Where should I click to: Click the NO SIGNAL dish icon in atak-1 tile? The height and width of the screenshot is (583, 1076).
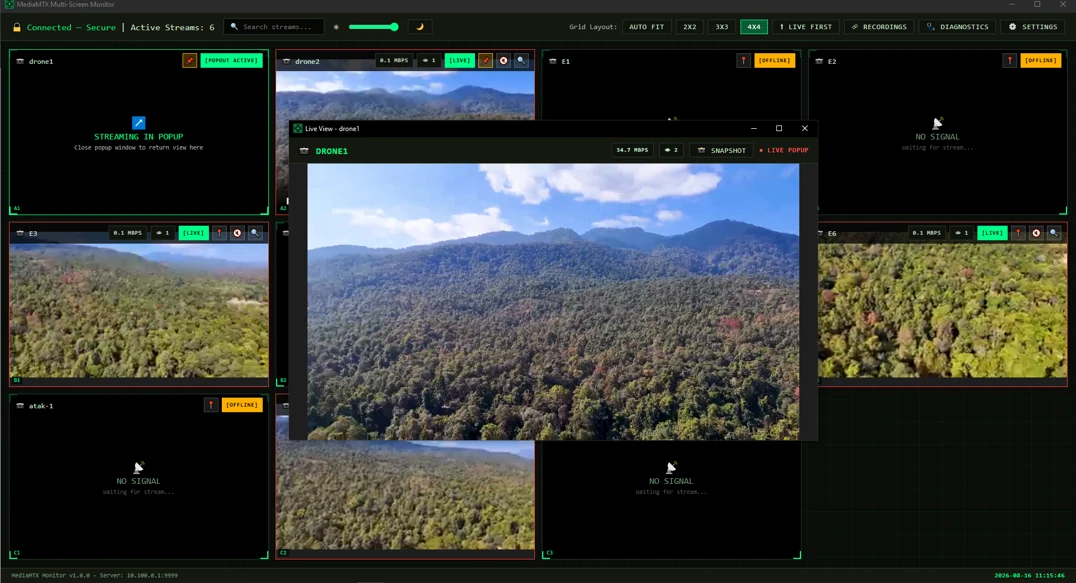[139, 467]
